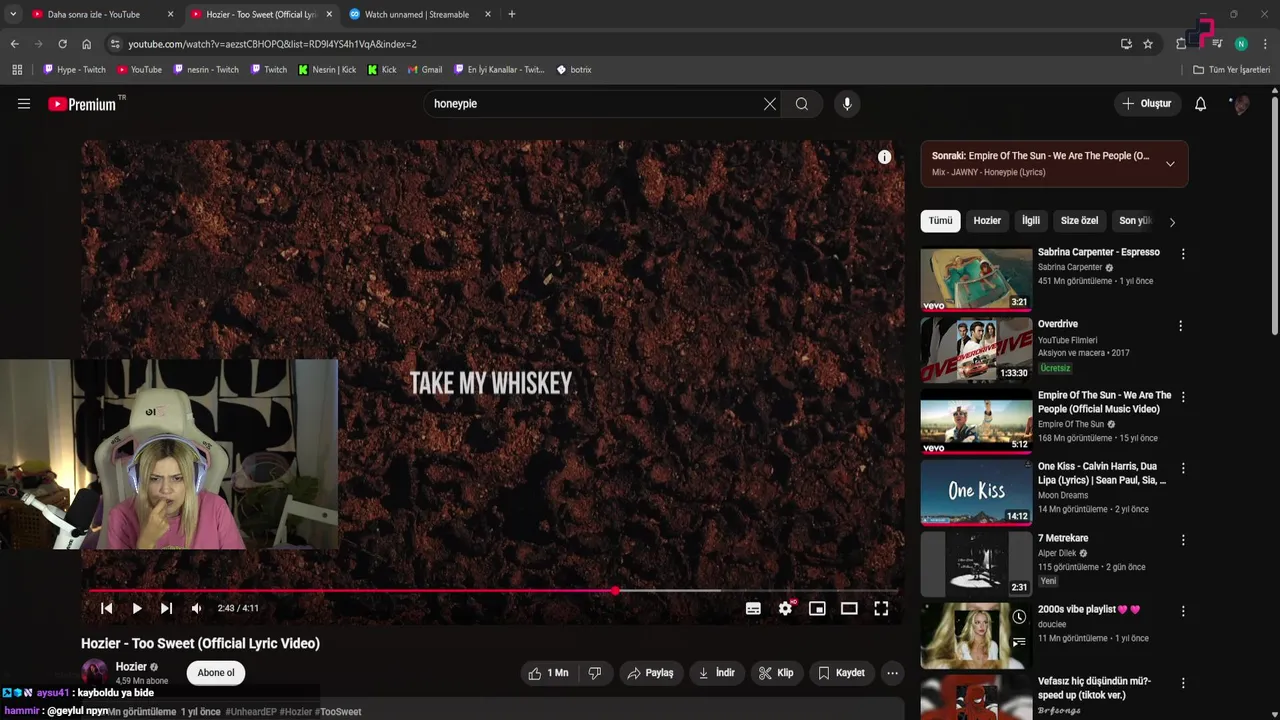Image resolution: width=1280 pixels, height=720 pixels.
Task: Clear the honeypie search text
Action: 770,104
